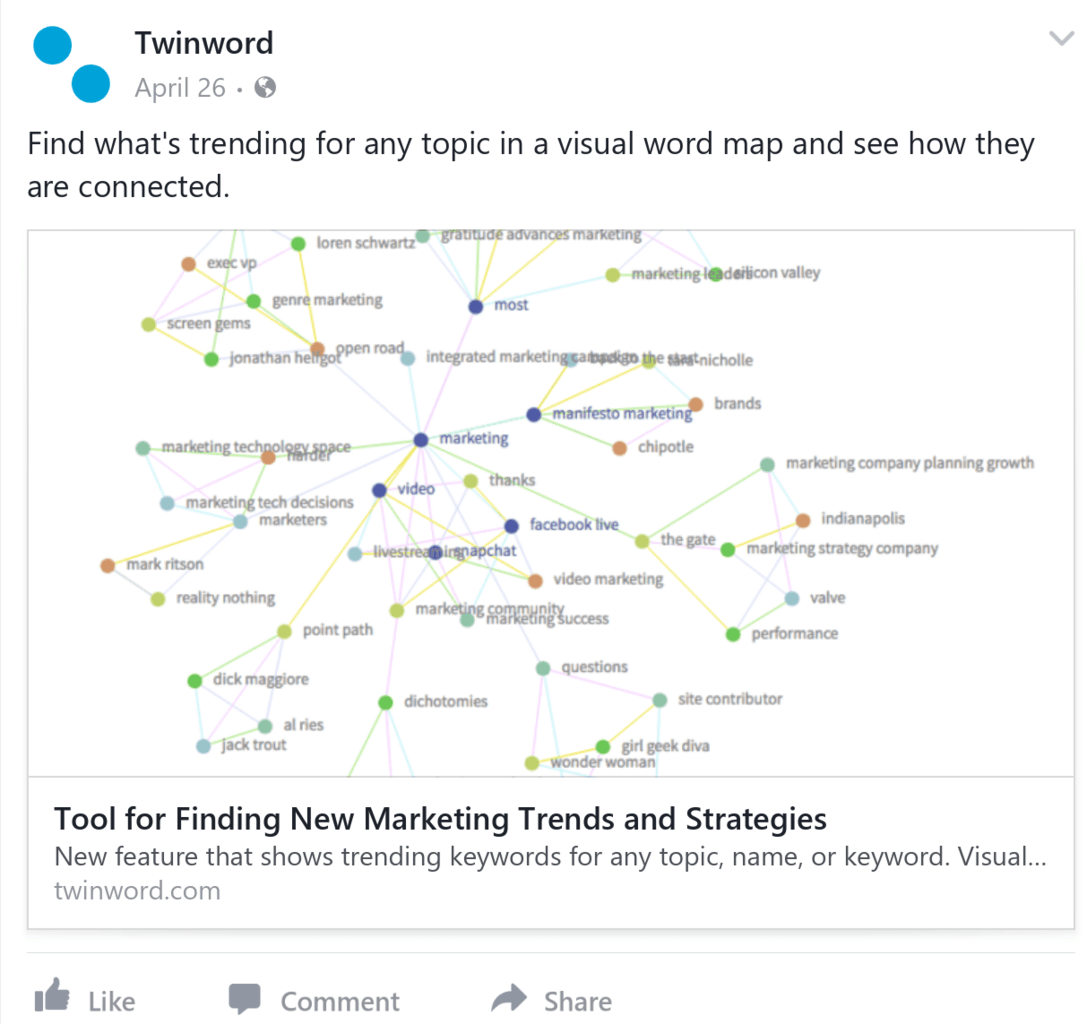This screenshot has height=1024, width=1087.
Task: Open the word map preview image
Action: point(543,500)
